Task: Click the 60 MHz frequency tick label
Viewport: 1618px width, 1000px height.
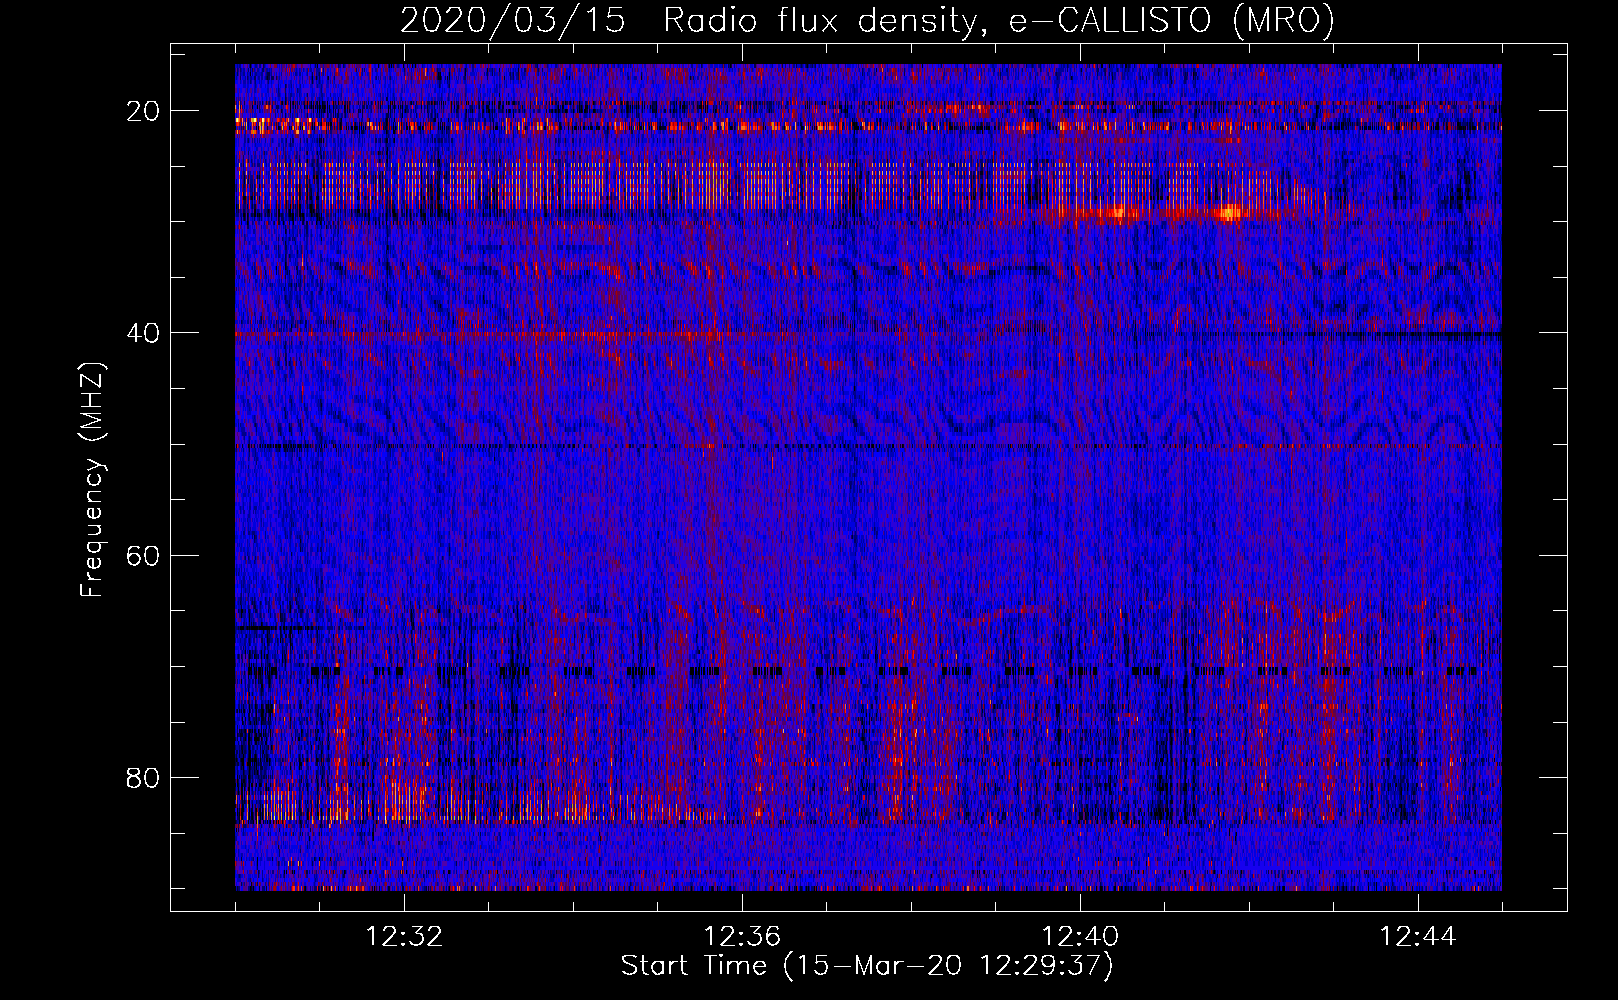Action: click(x=143, y=555)
